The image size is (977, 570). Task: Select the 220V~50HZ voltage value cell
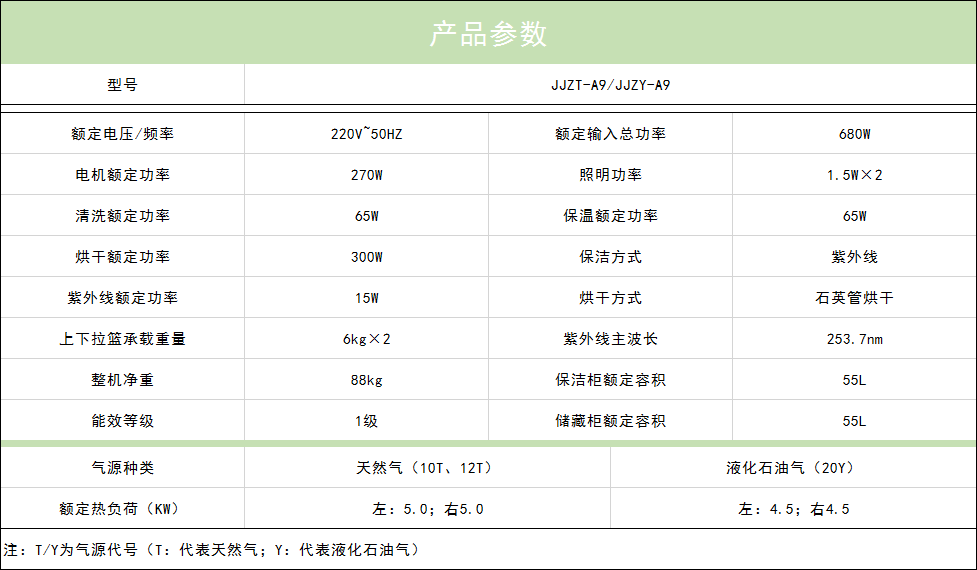tap(366, 134)
